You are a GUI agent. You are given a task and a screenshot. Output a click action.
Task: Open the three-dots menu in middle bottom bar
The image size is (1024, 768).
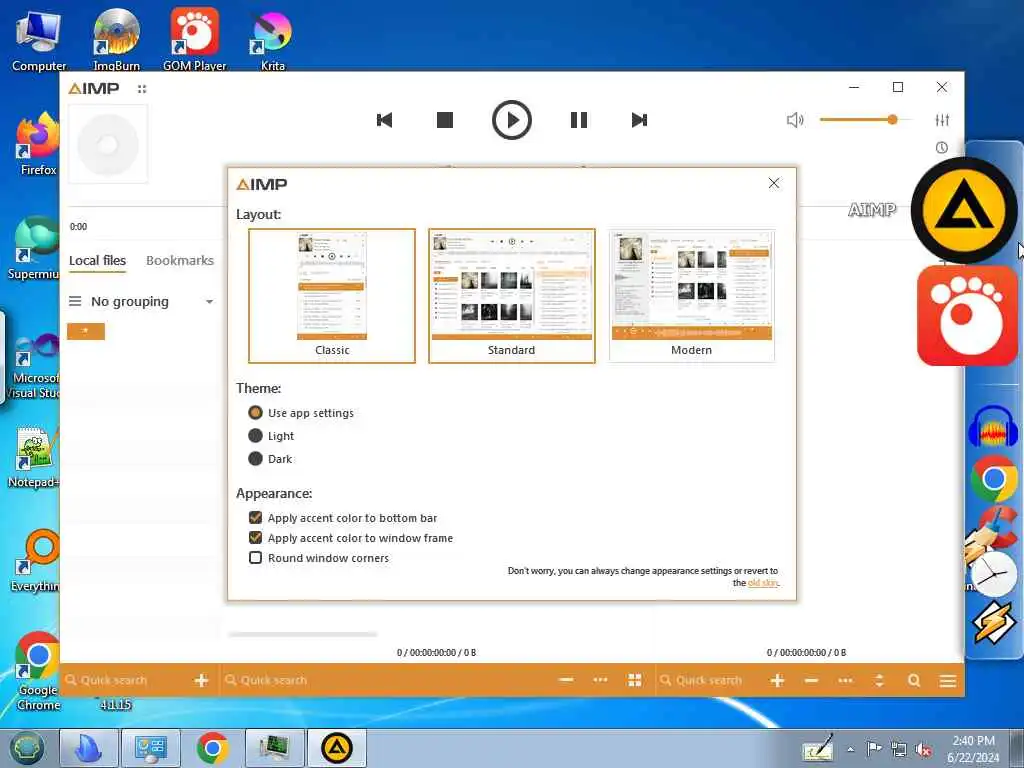pos(600,680)
